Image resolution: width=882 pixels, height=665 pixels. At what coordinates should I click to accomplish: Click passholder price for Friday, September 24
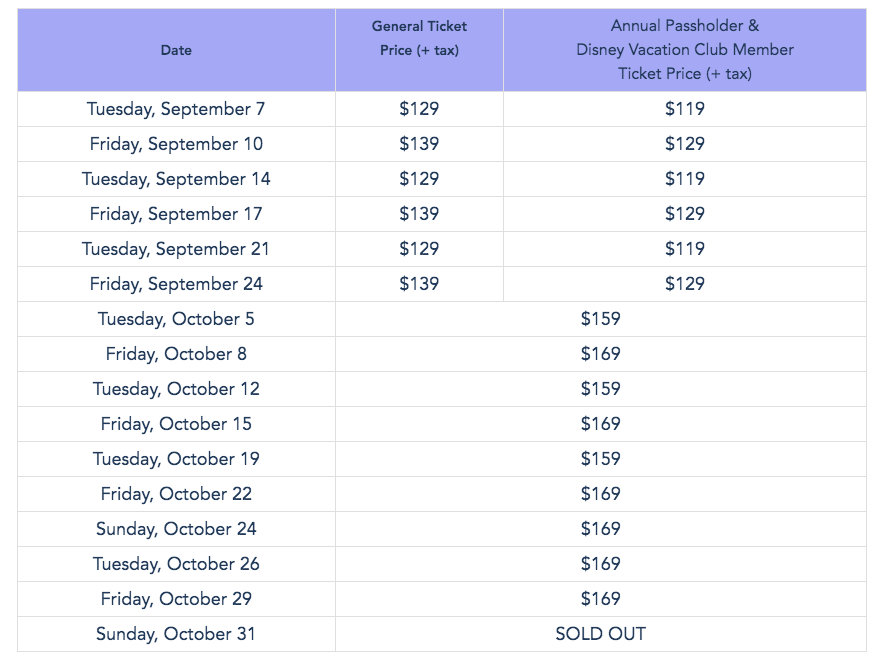(684, 284)
